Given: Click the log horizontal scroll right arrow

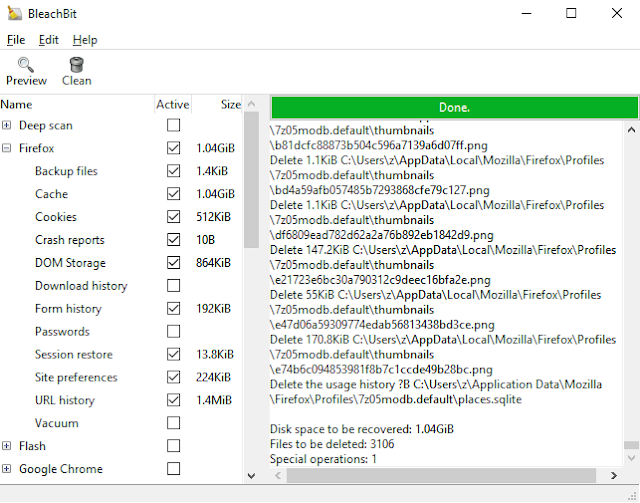Looking at the screenshot, I should [x=613, y=475].
